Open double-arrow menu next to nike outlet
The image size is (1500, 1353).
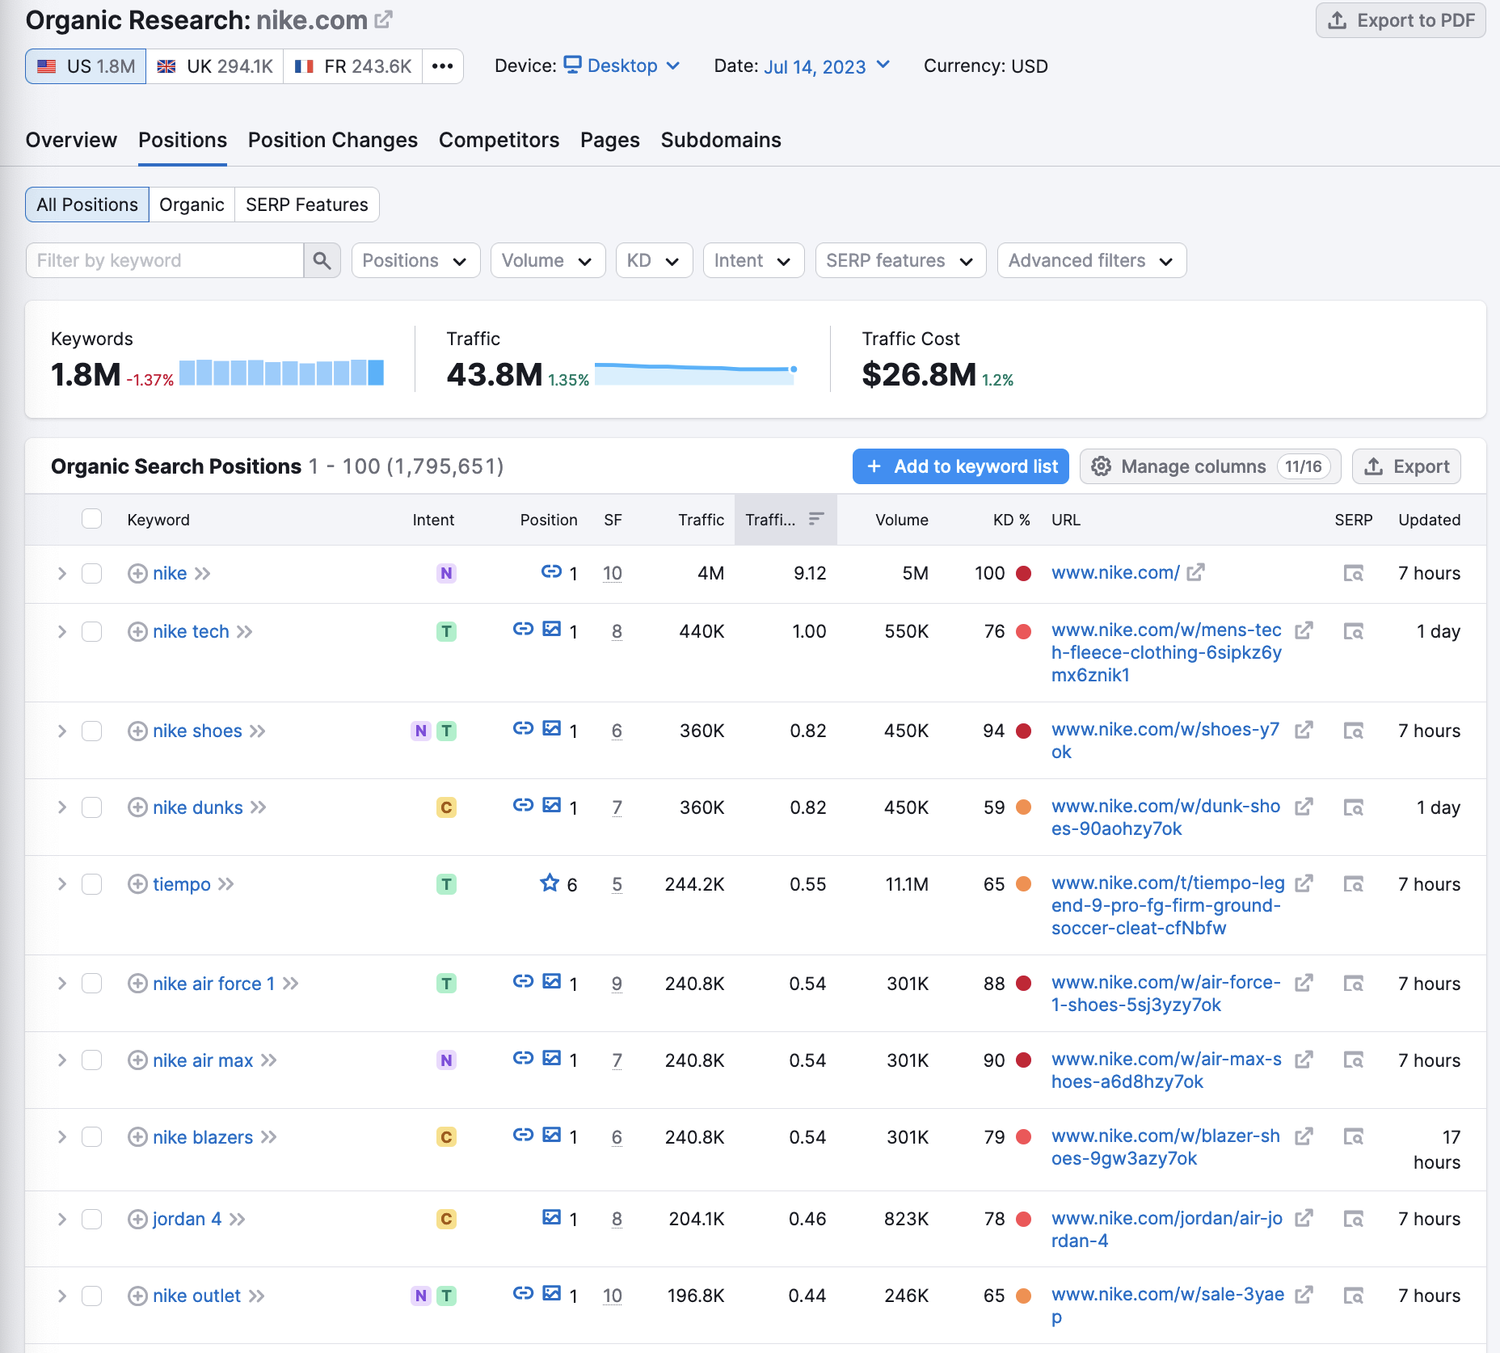[257, 1296]
